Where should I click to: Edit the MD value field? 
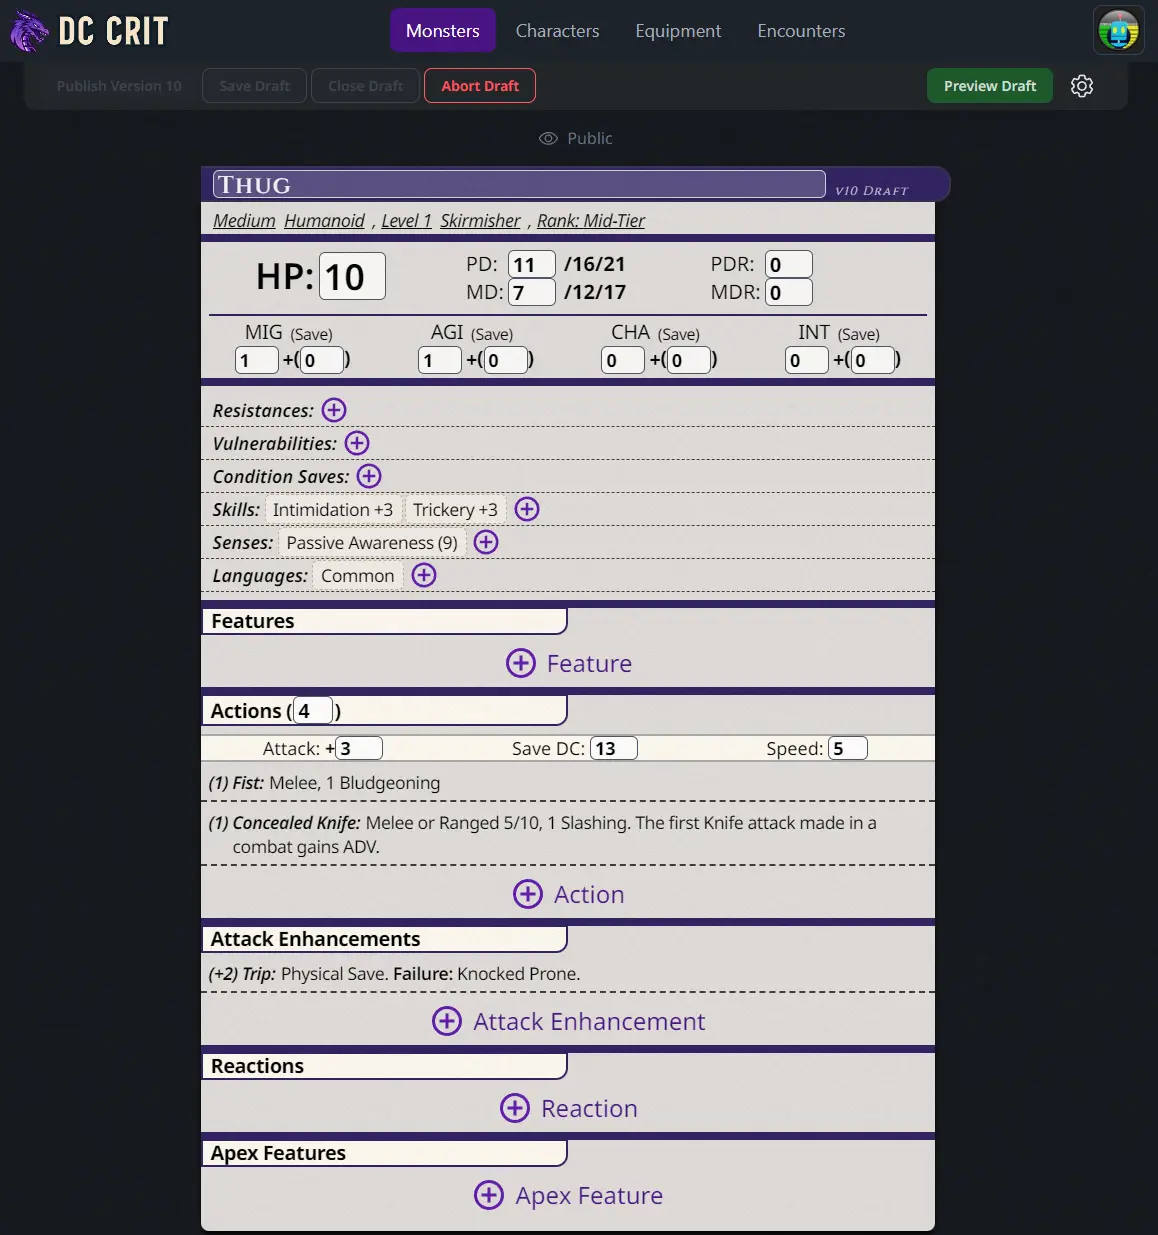[531, 292]
